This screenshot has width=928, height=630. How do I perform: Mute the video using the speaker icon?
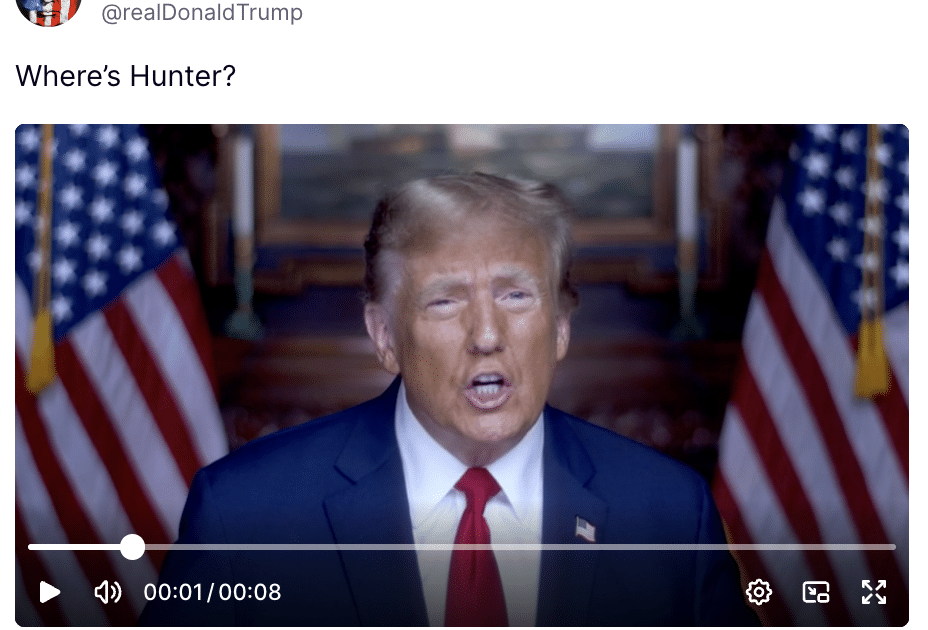[108, 592]
